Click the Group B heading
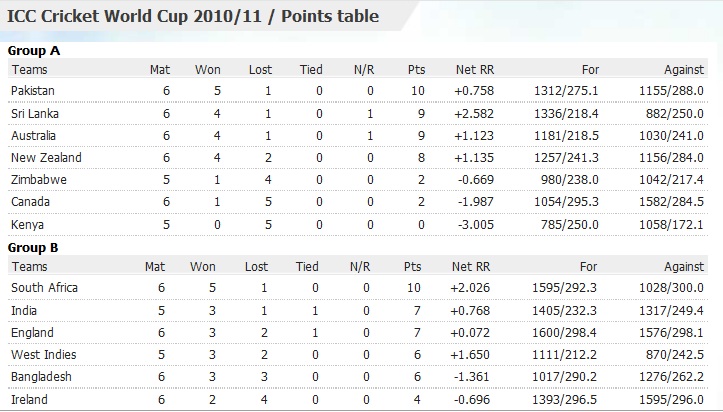Viewport: 723px width, 412px height. click(33, 246)
